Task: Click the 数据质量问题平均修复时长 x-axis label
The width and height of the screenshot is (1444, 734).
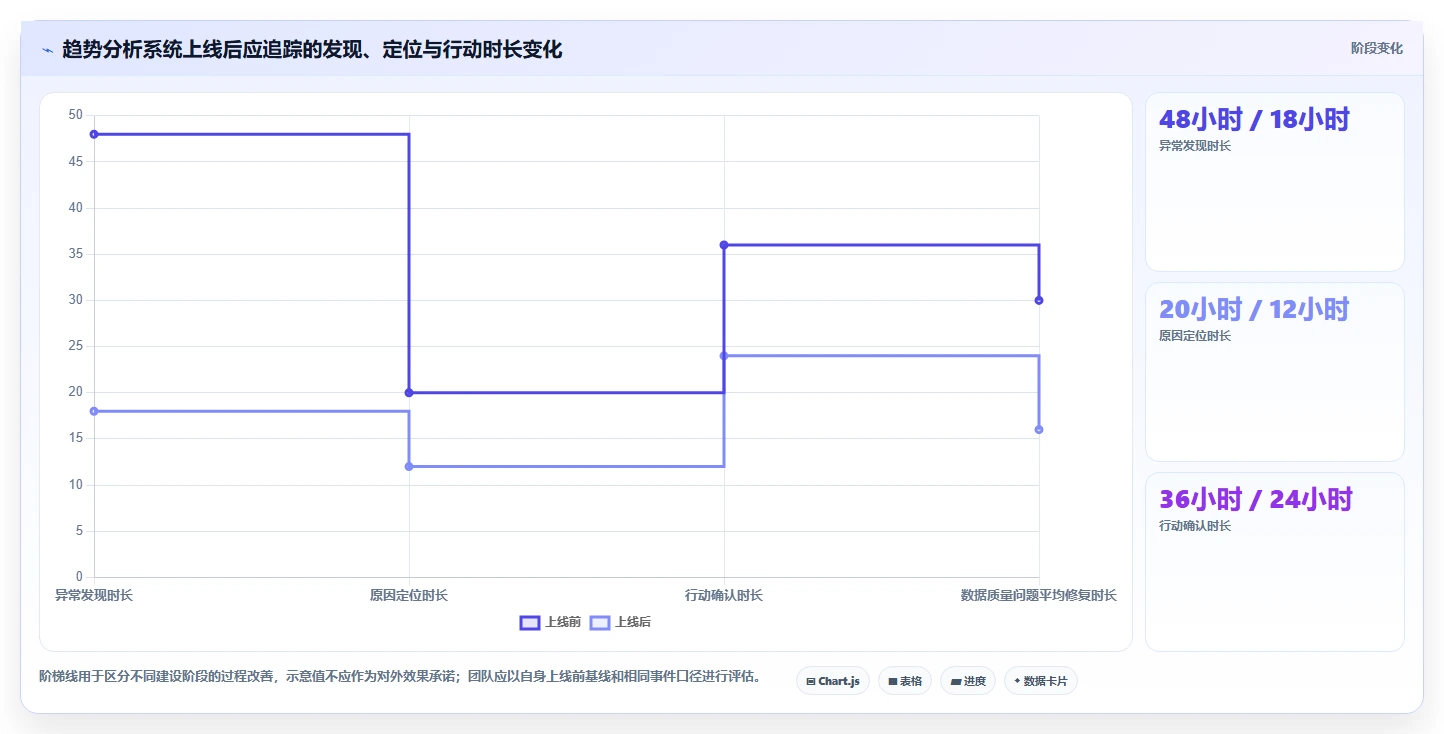Action: (1039, 595)
